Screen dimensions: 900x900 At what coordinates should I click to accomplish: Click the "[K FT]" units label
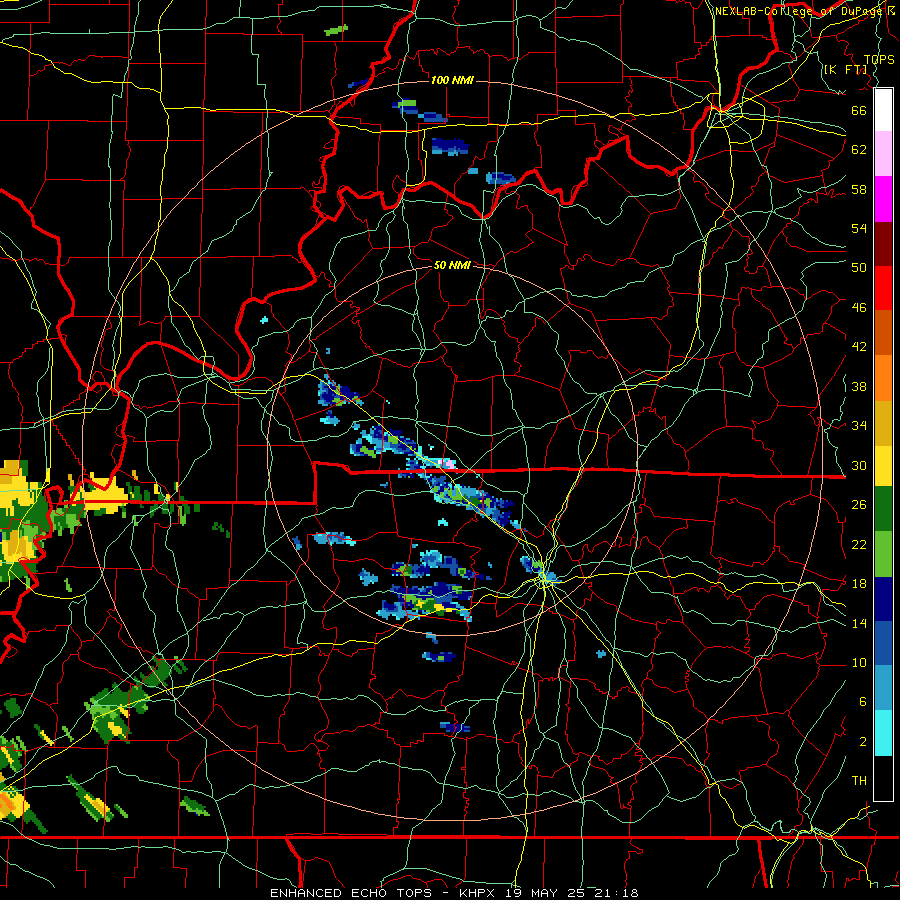point(846,70)
